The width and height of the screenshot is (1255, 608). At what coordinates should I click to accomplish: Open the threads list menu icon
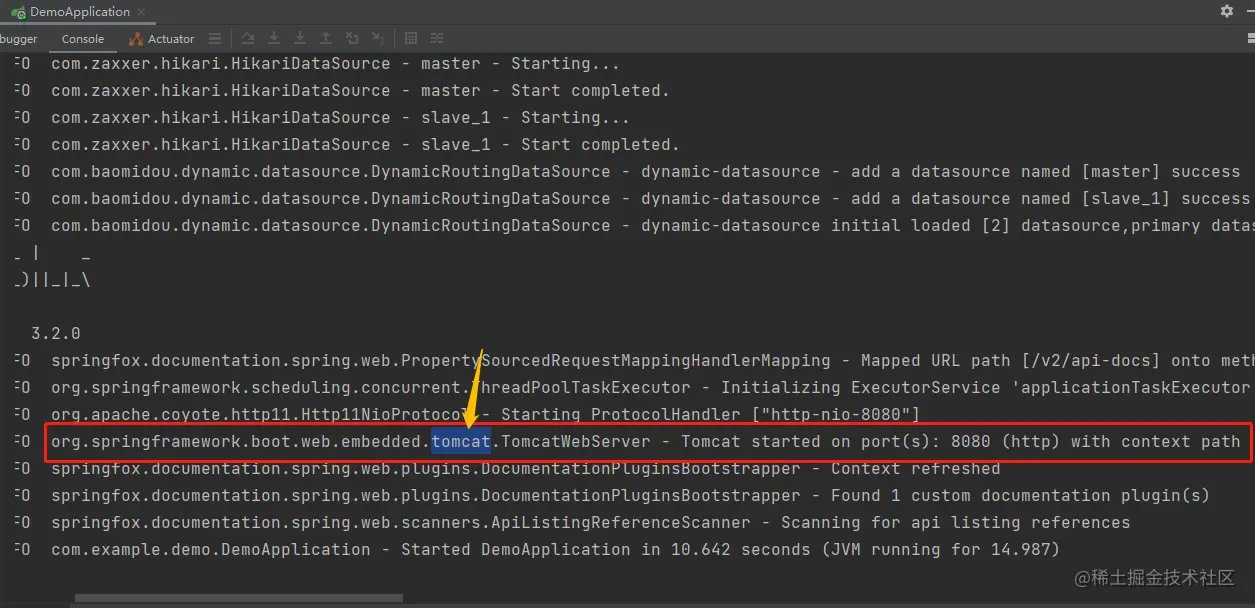(x=215, y=39)
